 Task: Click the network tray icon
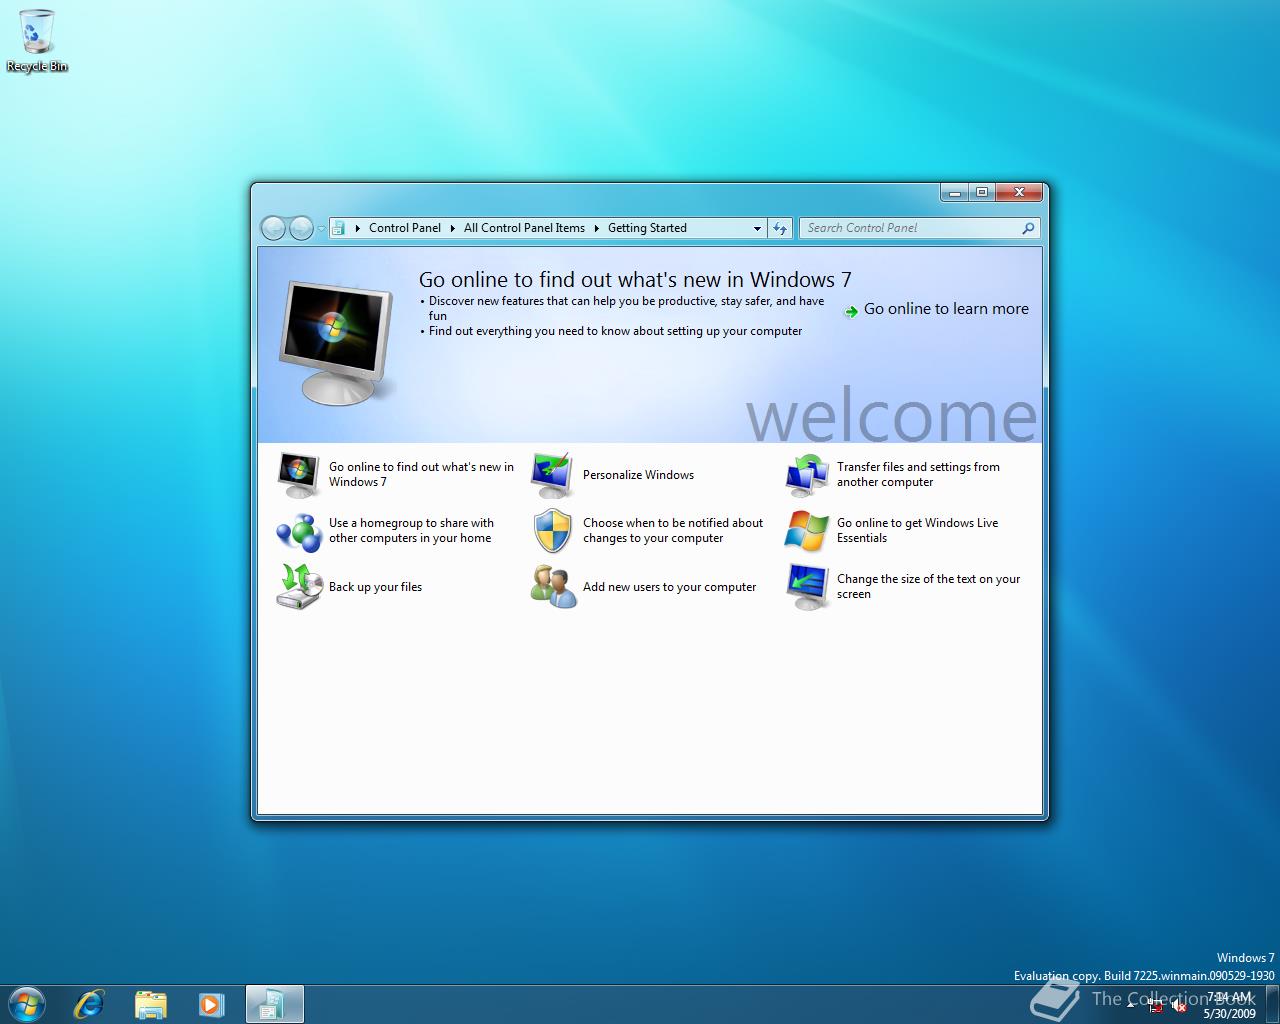[x=1156, y=1007]
